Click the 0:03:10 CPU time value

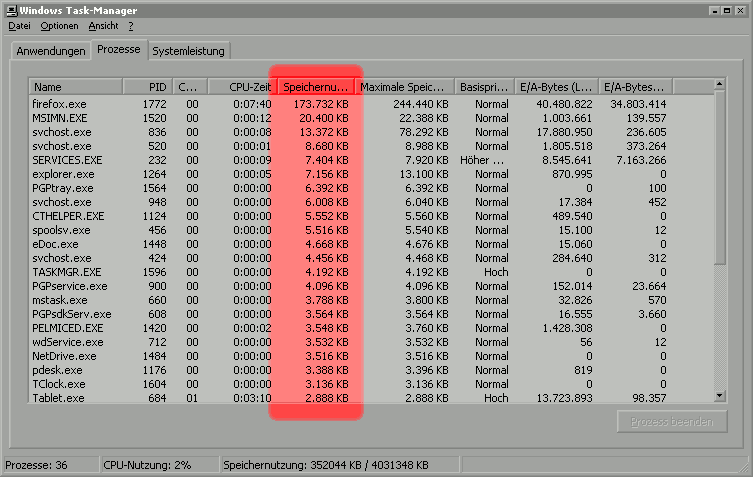pos(252,398)
